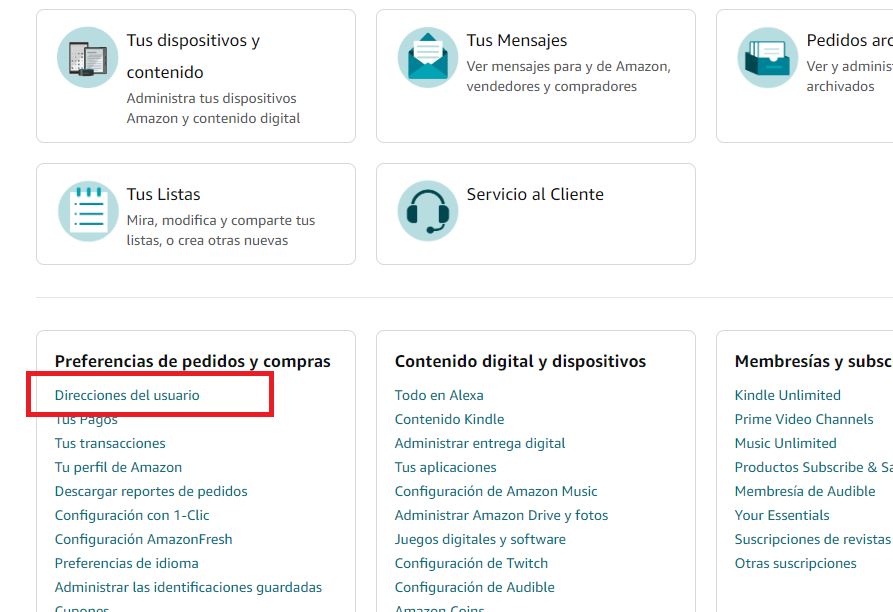Click 'Mira, modifica y comparte tus listas' description
893x612 pixels.
pyautogui.click(x=220, y=230)
